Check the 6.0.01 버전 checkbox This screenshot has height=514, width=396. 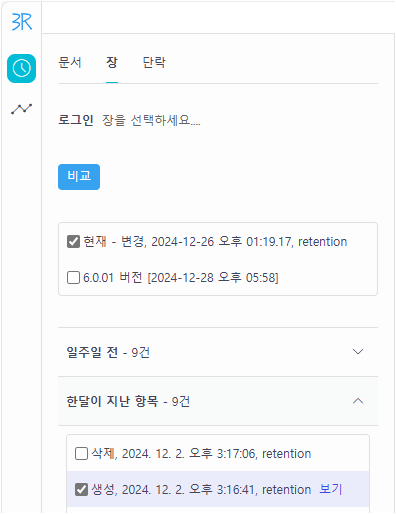pos(73,277)
